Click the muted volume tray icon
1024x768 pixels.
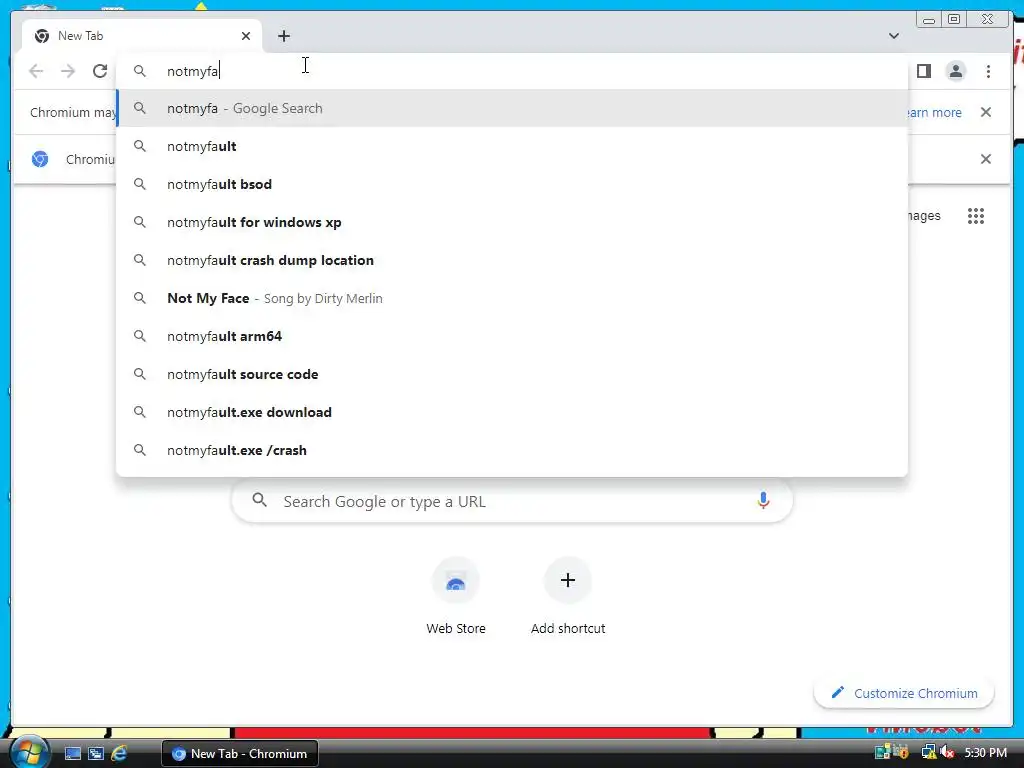pyautogui.click(x=948, y=753)
